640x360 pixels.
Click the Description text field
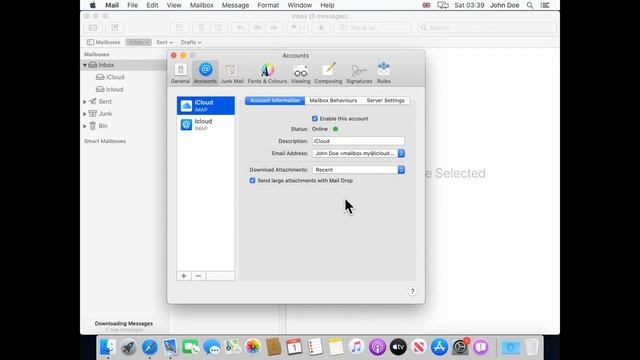pos(358,141)
